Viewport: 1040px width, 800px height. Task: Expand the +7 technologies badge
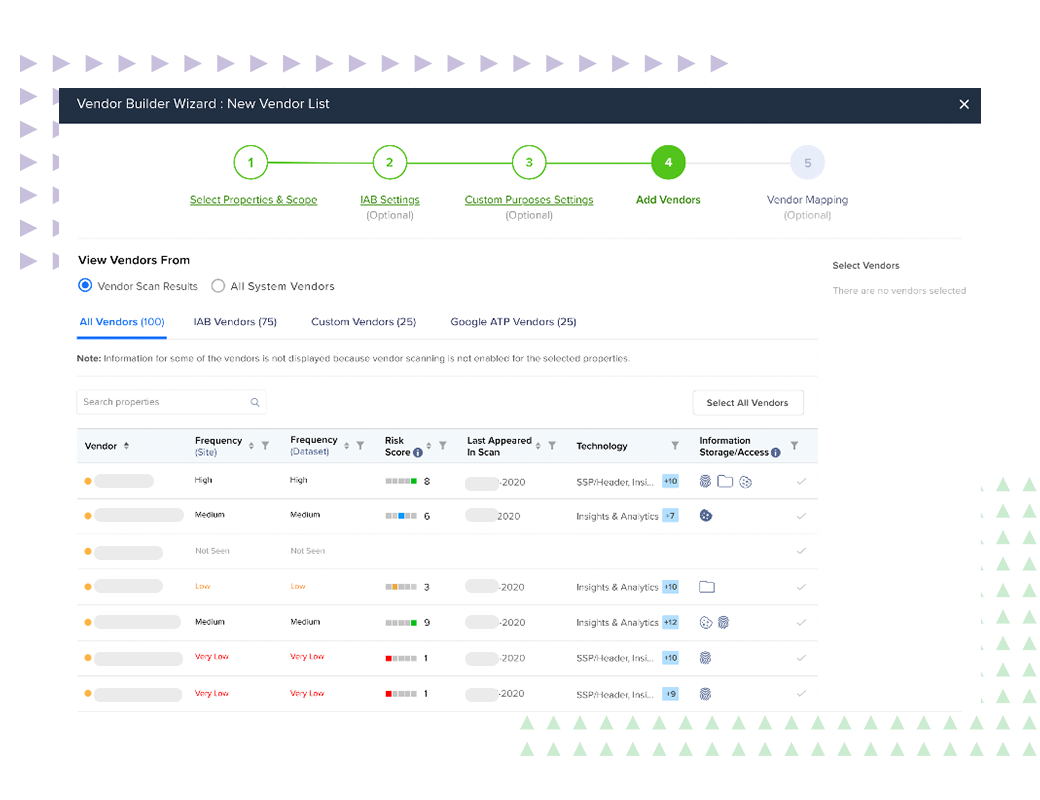point(671,515)
